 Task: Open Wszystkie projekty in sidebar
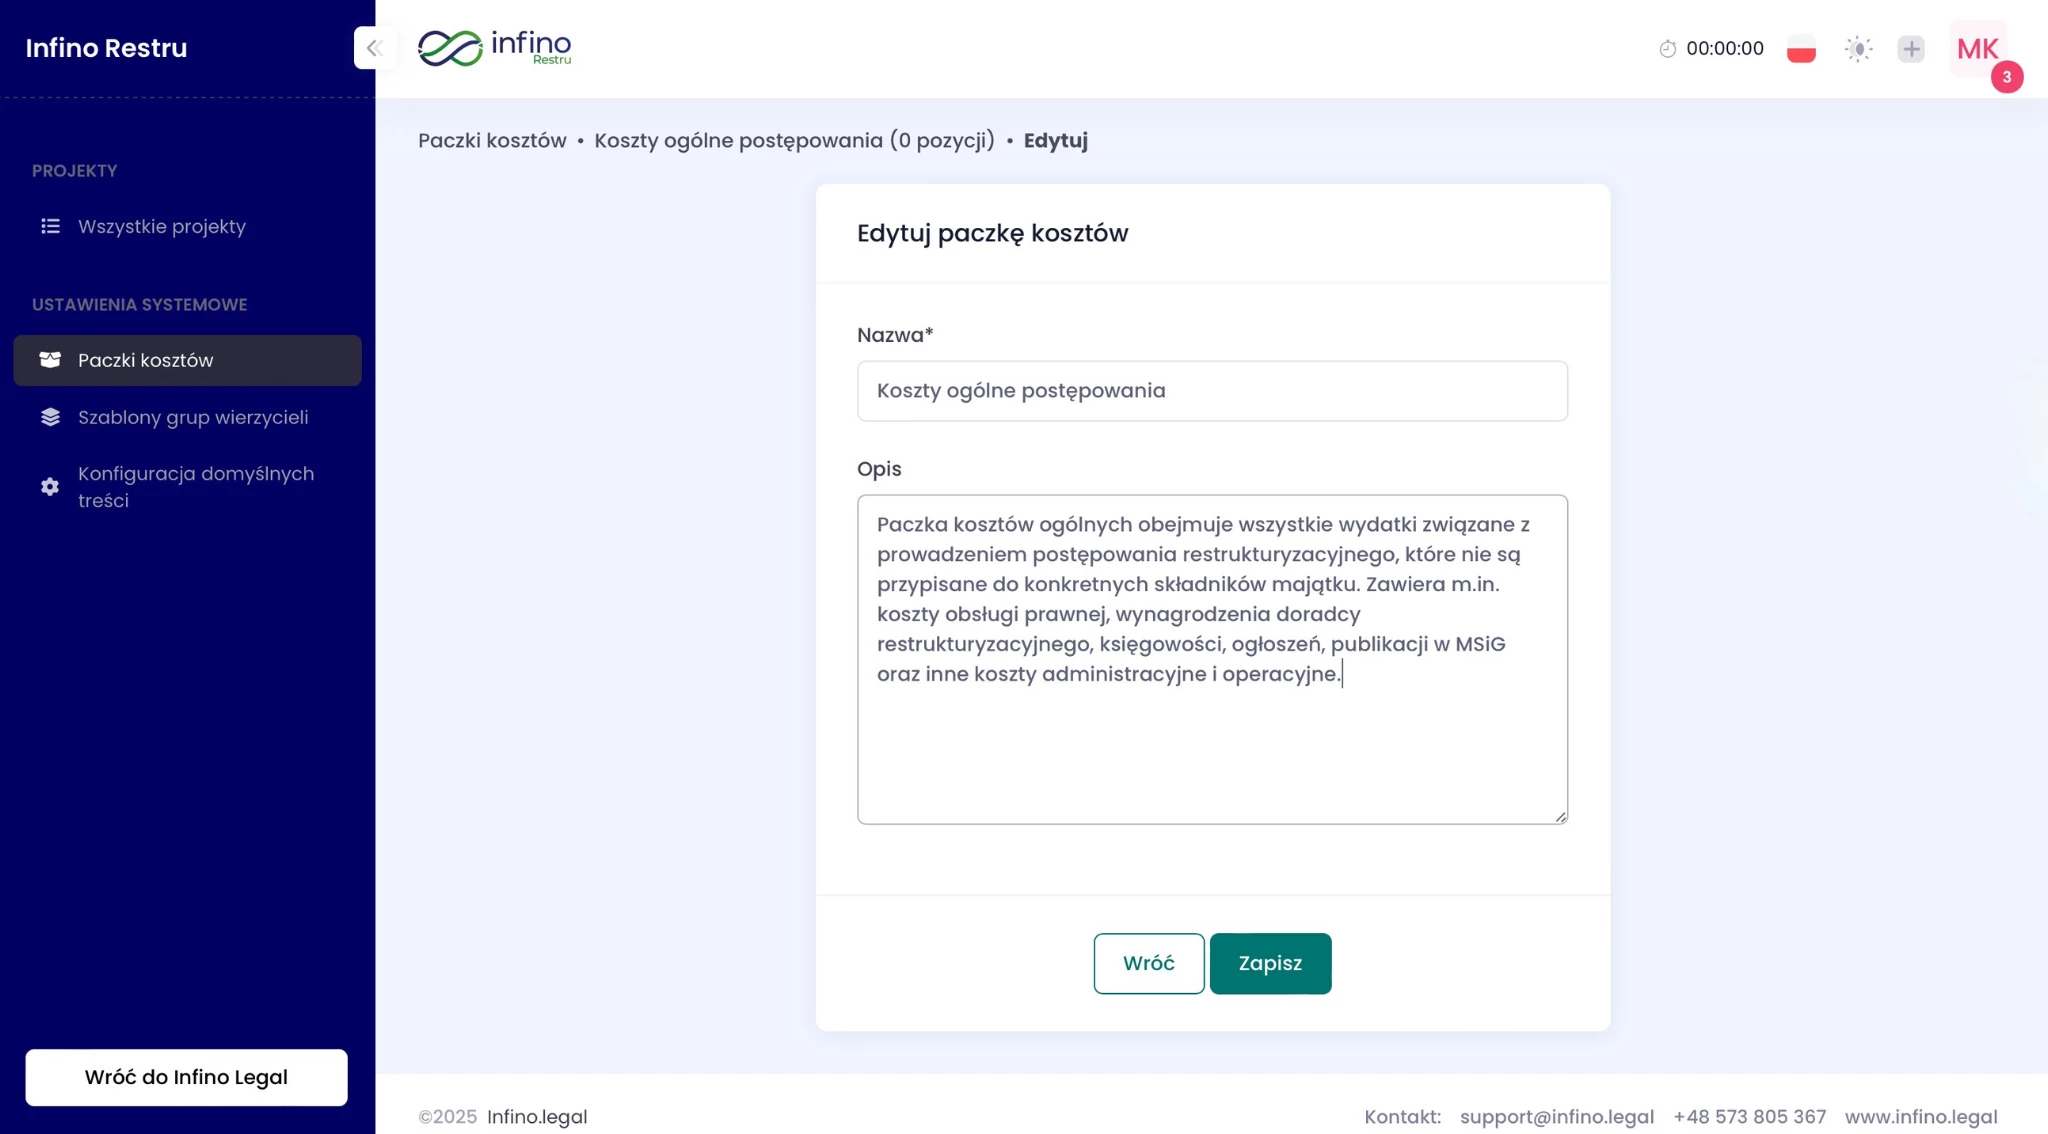coord(162,227)
